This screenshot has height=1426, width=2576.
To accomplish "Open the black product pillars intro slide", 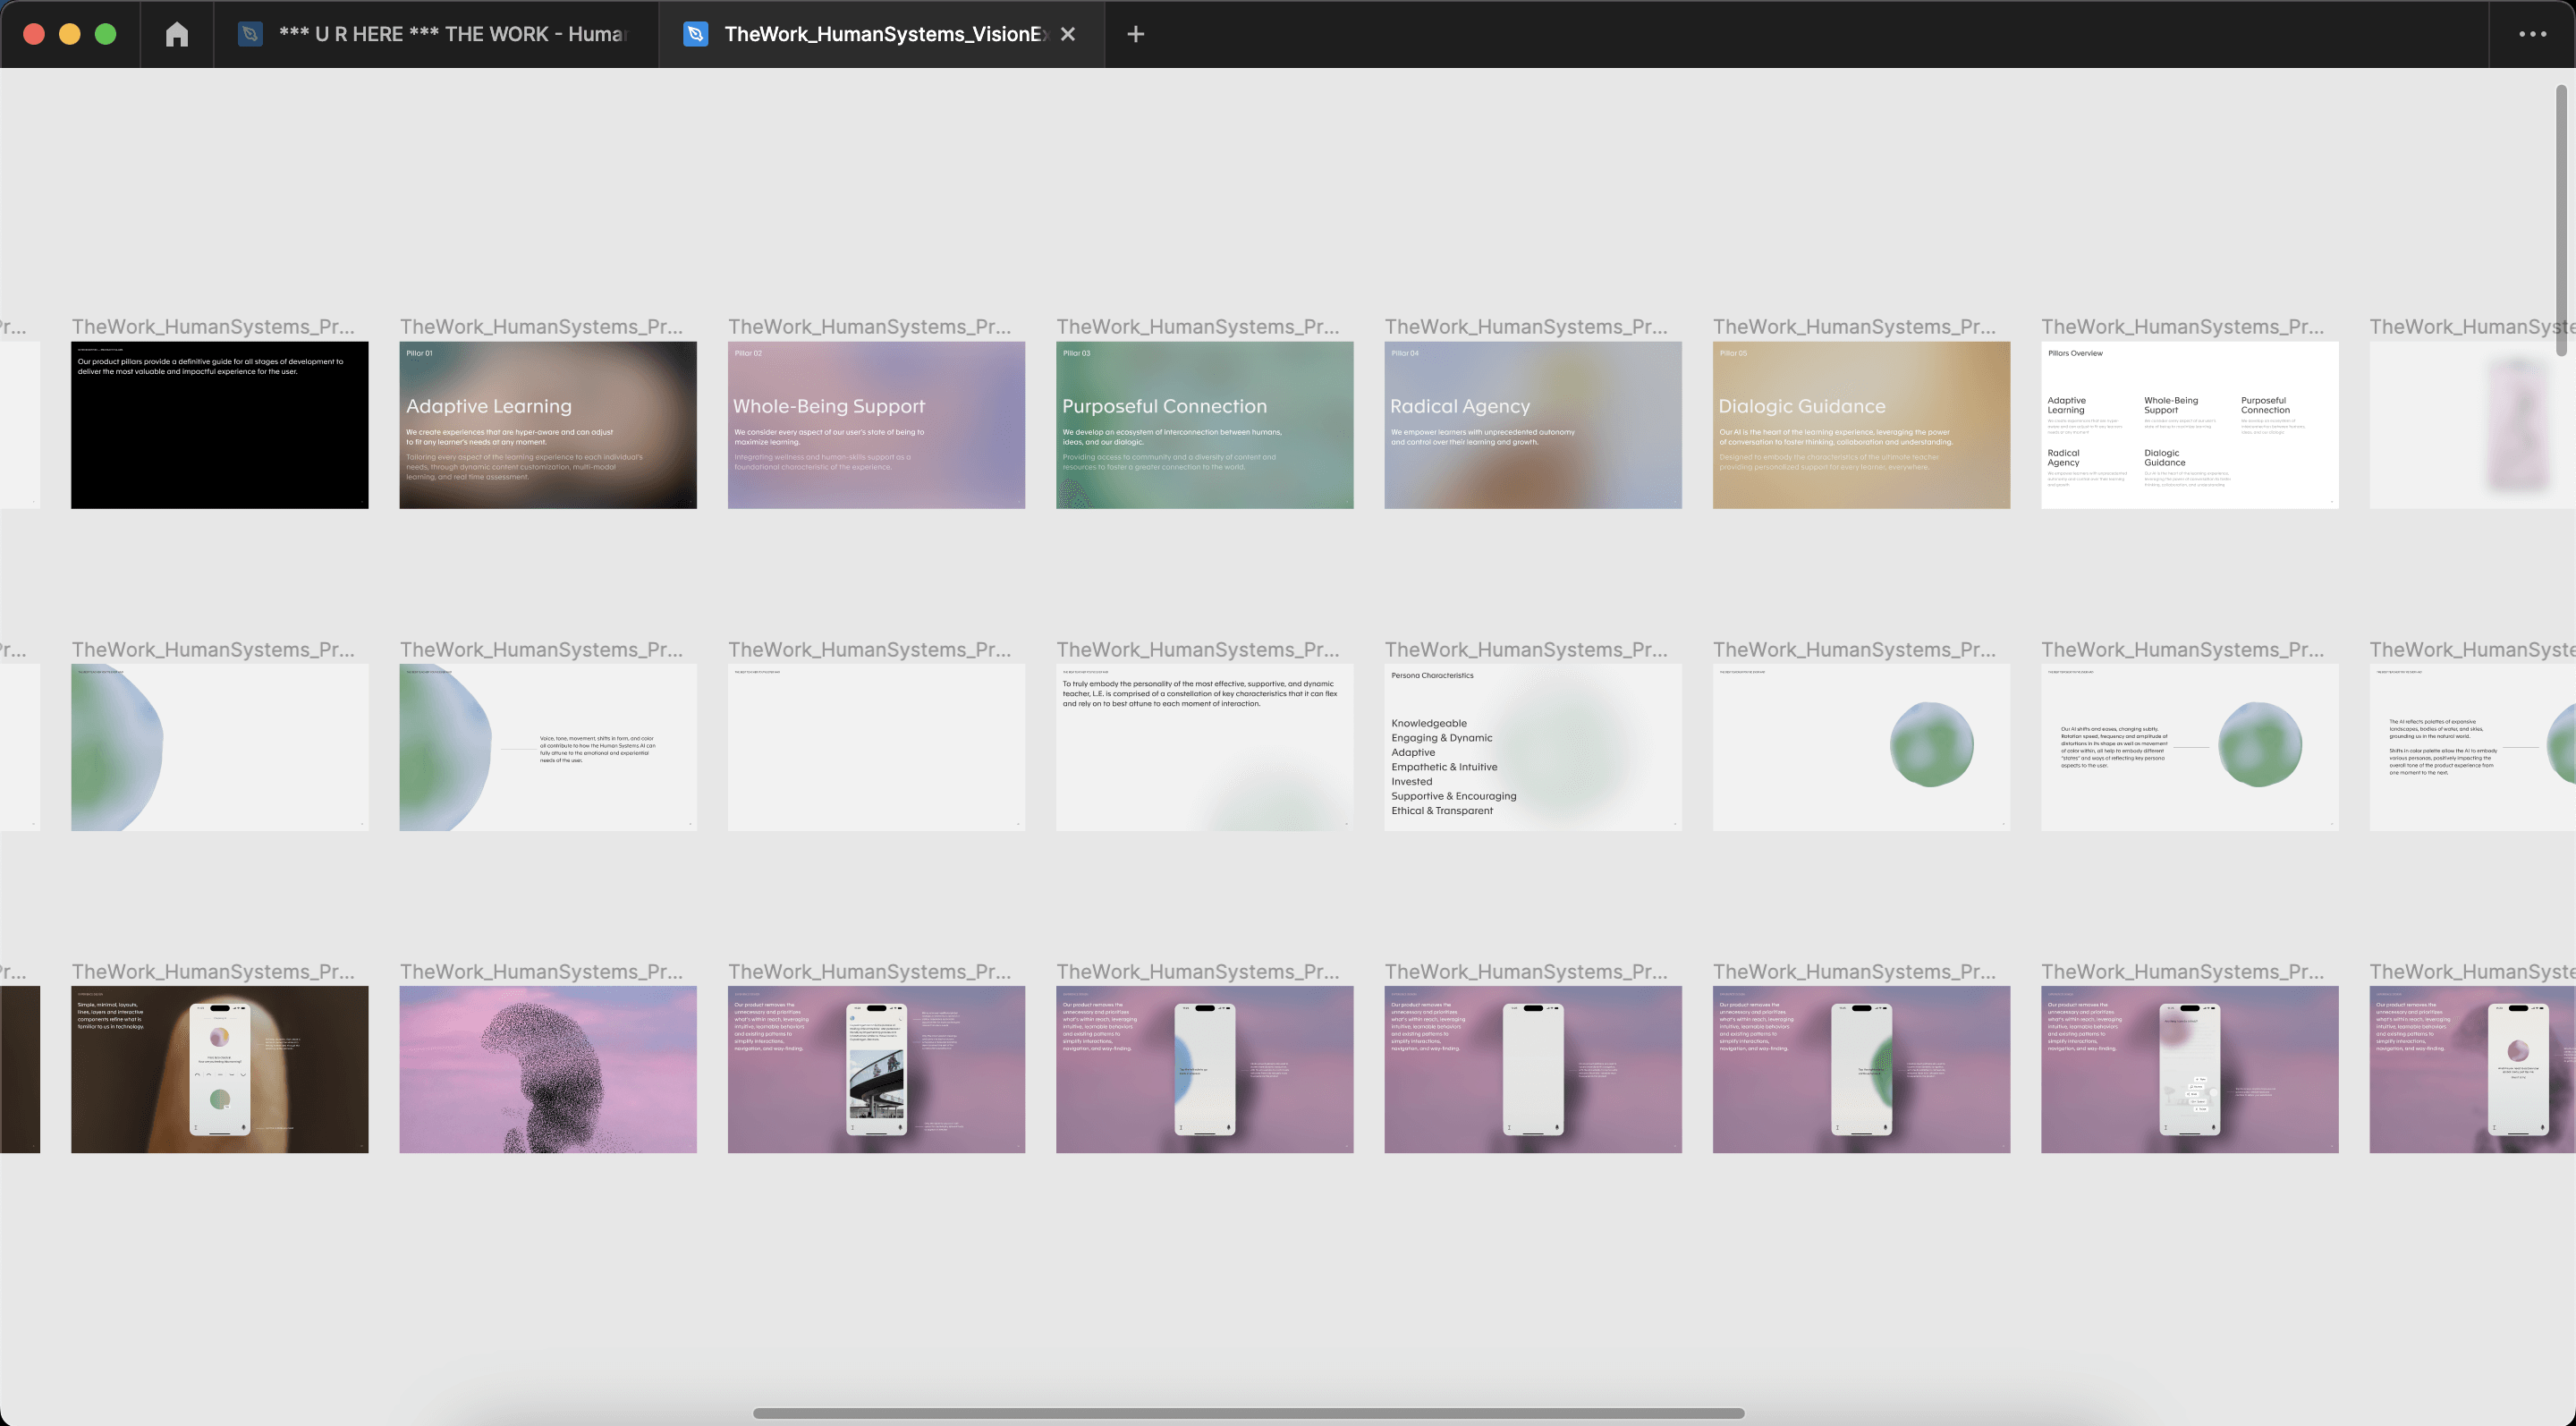I will (219, 425).
